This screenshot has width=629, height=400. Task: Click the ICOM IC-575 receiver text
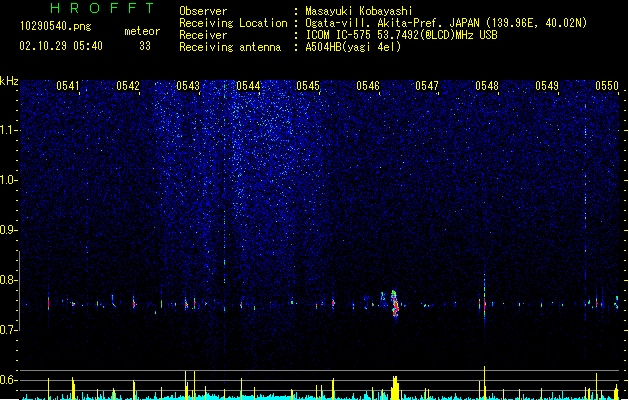pos(402,35)
